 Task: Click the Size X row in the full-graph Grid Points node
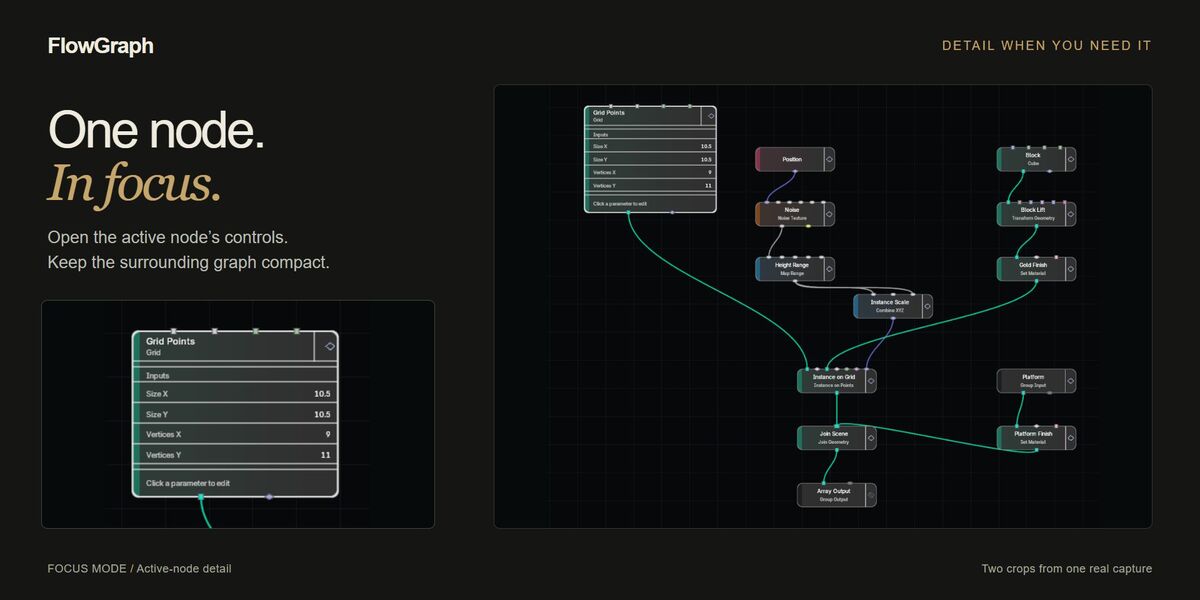tap(650, 146)
